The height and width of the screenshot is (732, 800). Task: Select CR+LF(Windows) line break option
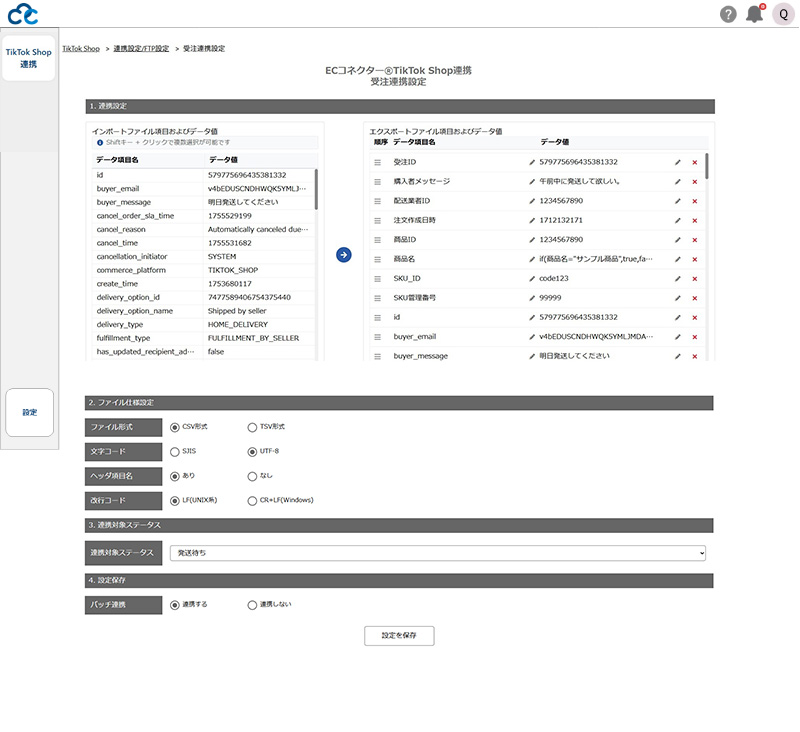[252, 501]
